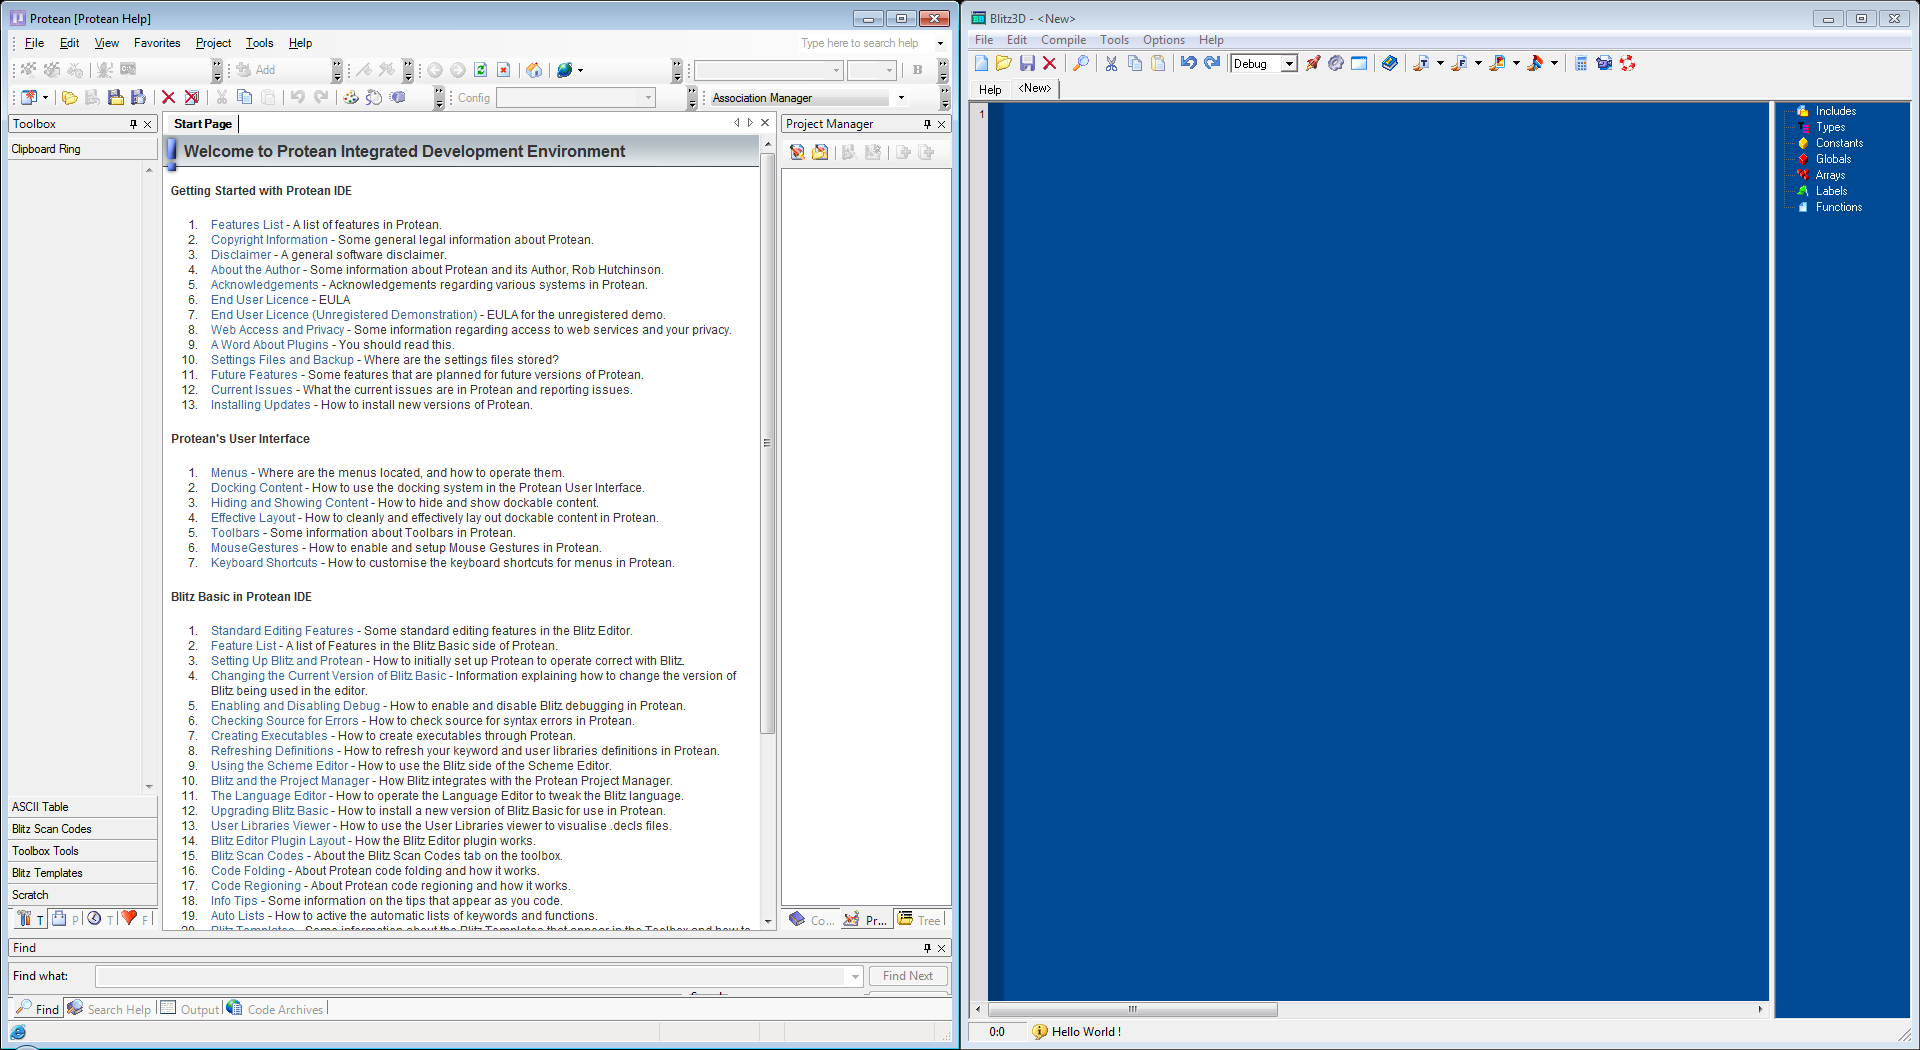Screen dimensions: 1920x1050
Task: Toggle the pin on the Toolbox panel
Action: coord(133,124)
